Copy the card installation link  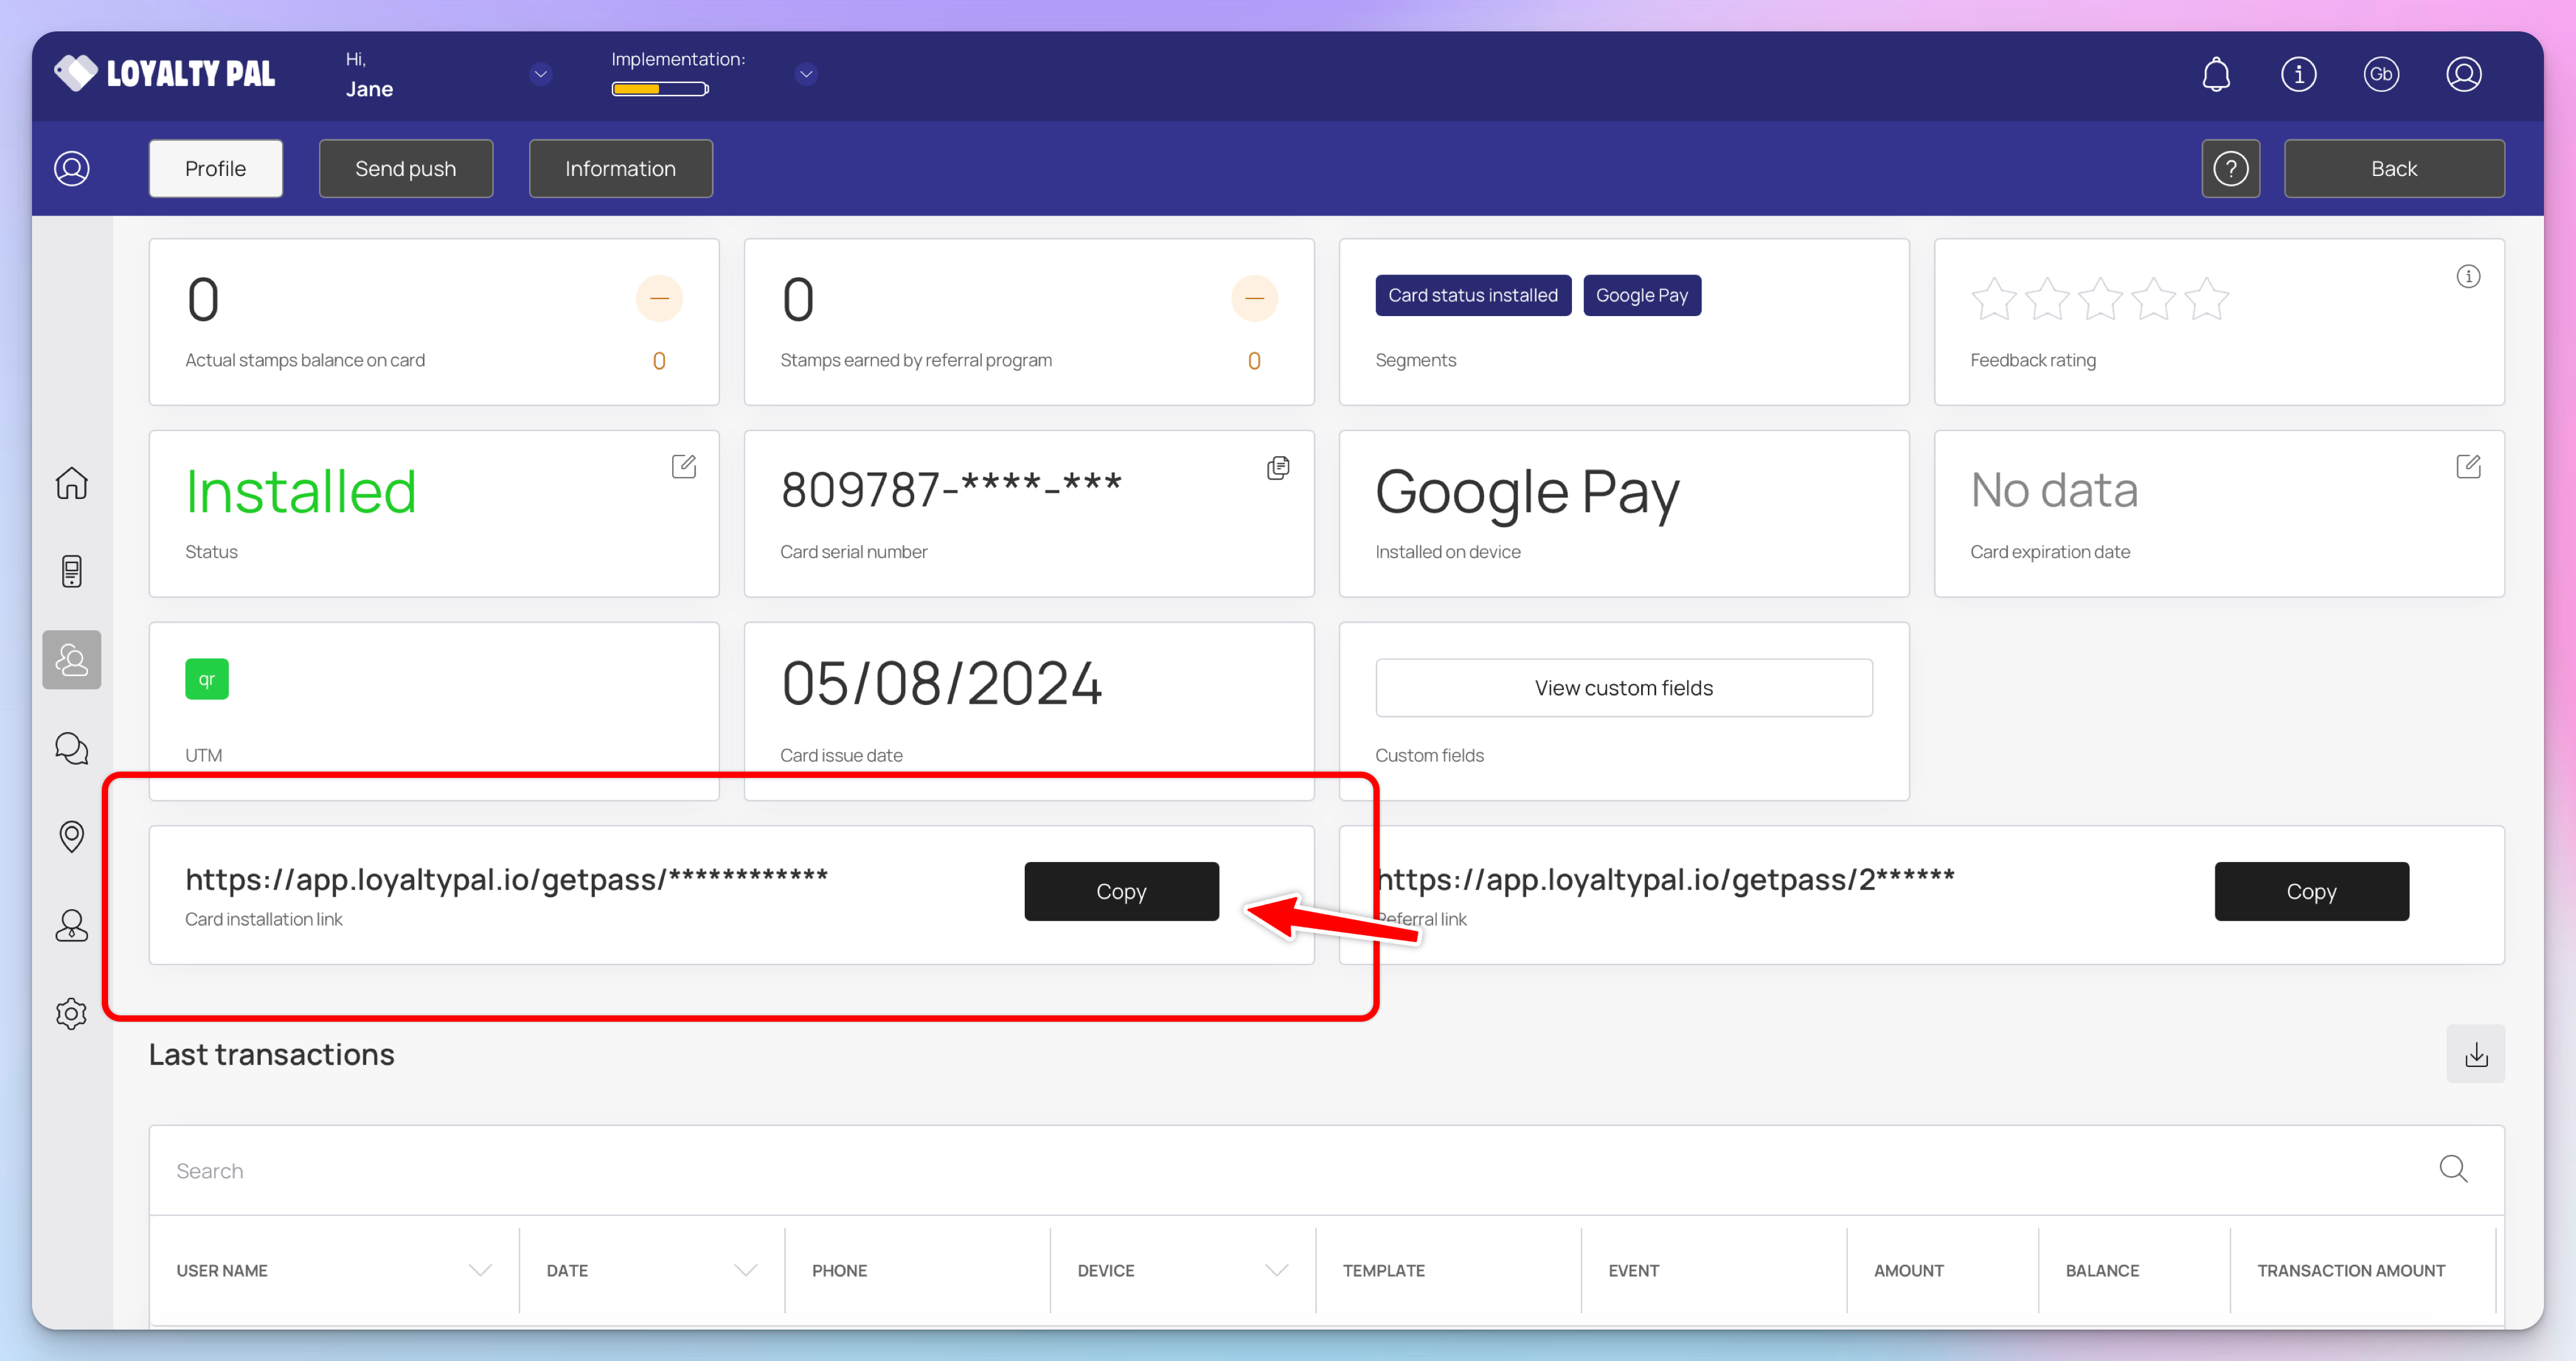[1121, 891]
